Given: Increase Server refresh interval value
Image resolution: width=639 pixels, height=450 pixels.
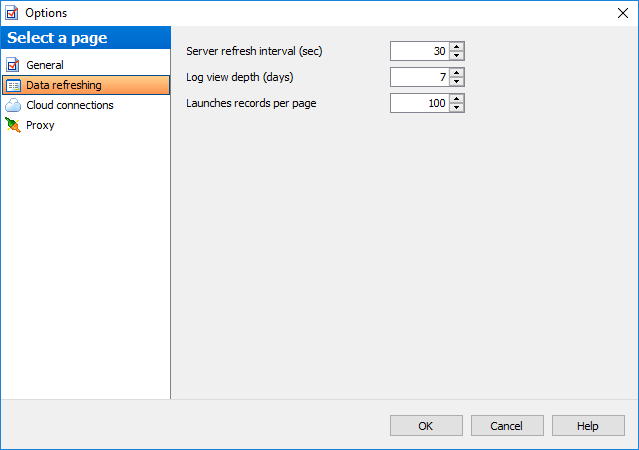Looking at the screenshot, I should (x=457, y=46).
